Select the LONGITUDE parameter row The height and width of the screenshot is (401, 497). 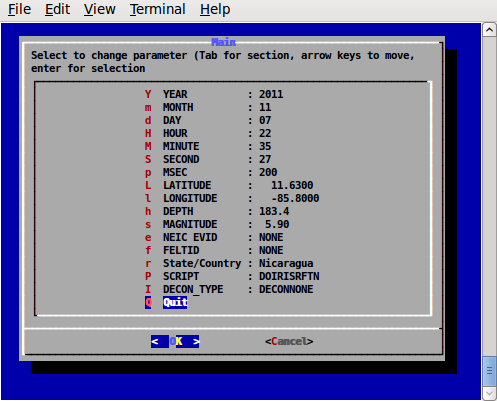[x=232, y=198]
